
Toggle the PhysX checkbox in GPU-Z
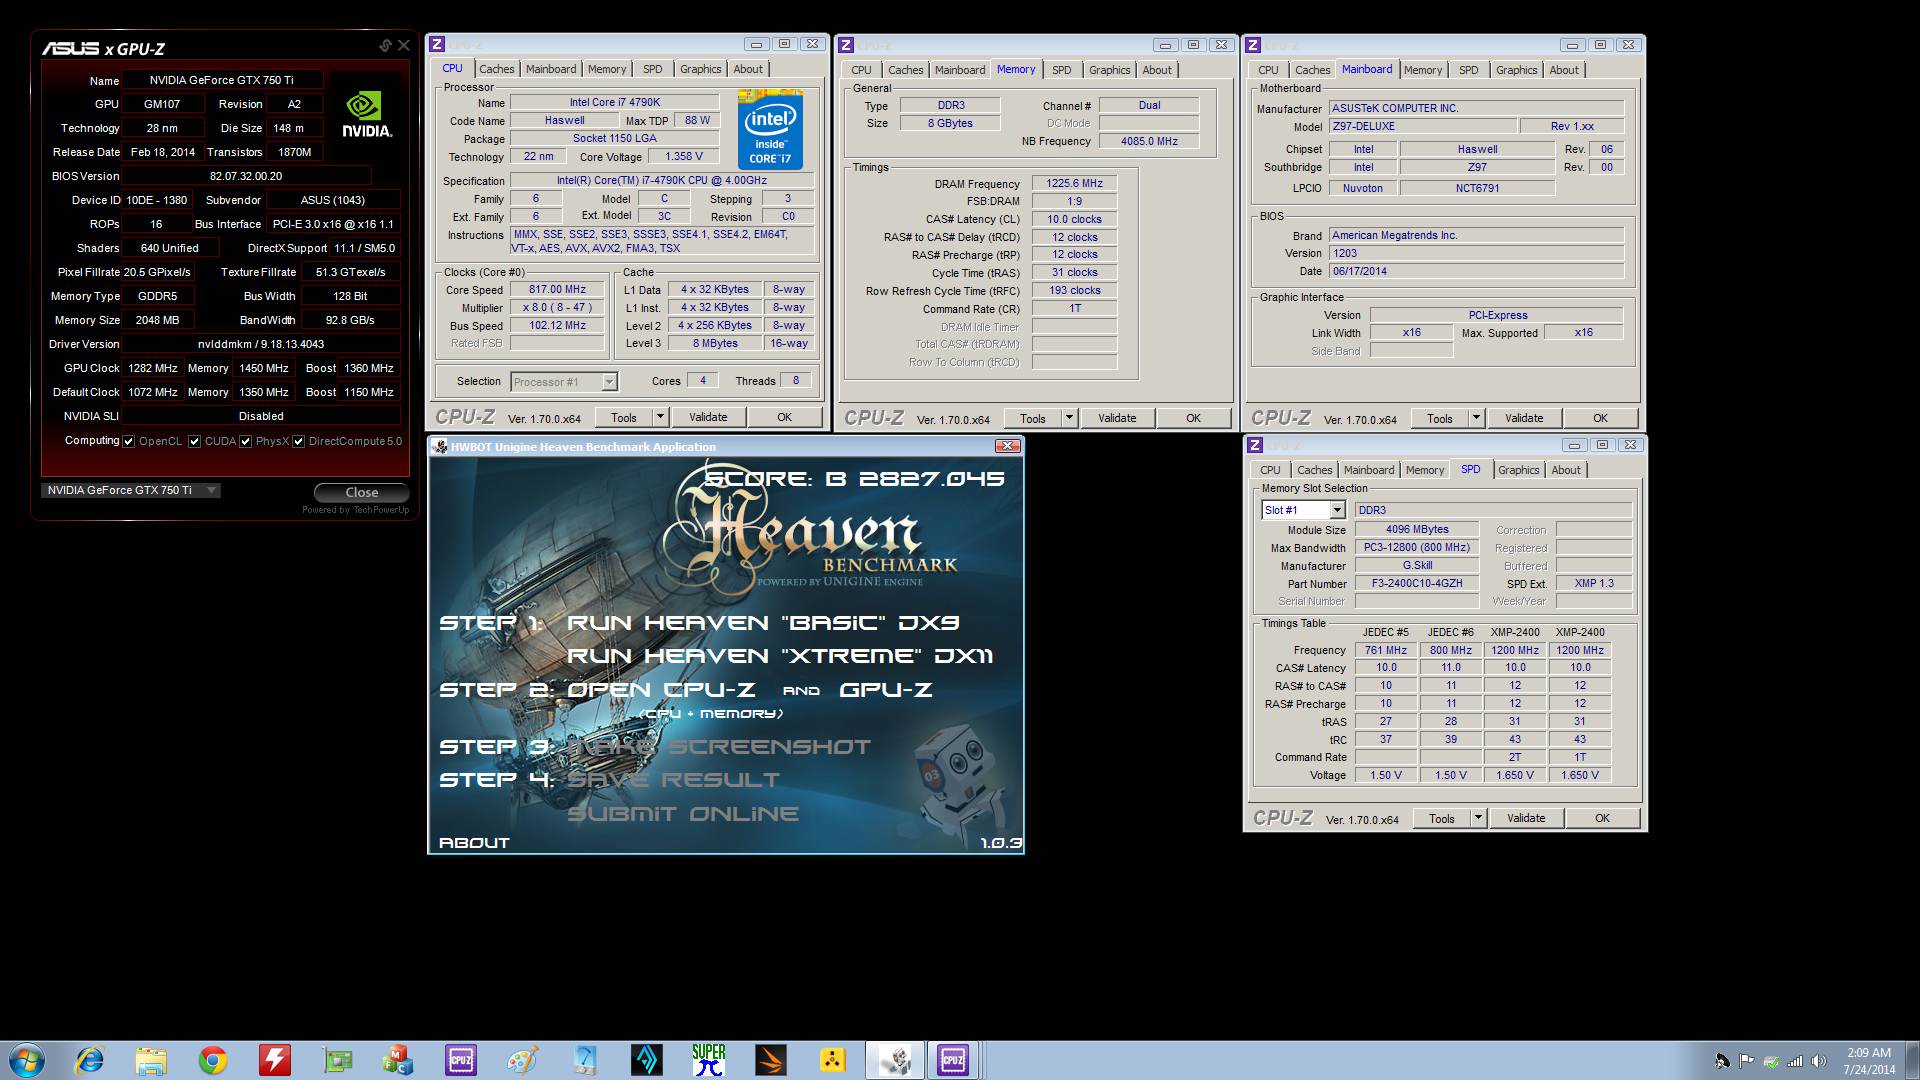[245, 441]
